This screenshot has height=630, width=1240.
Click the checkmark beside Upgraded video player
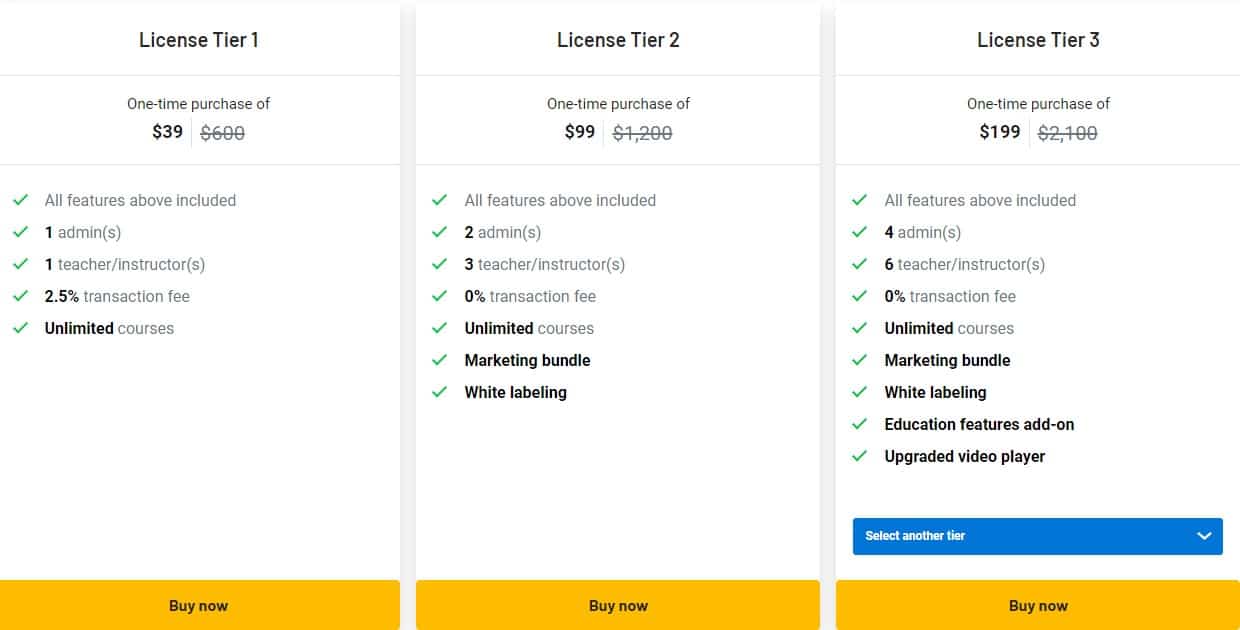click(x=861, y=456)
